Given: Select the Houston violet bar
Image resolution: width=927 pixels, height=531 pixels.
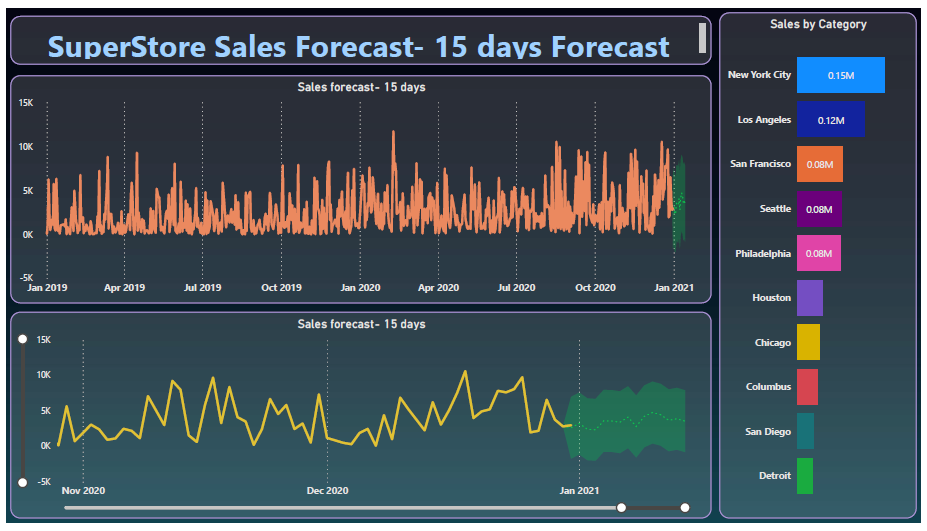Looking at the screenshot, I should [809, 297].
